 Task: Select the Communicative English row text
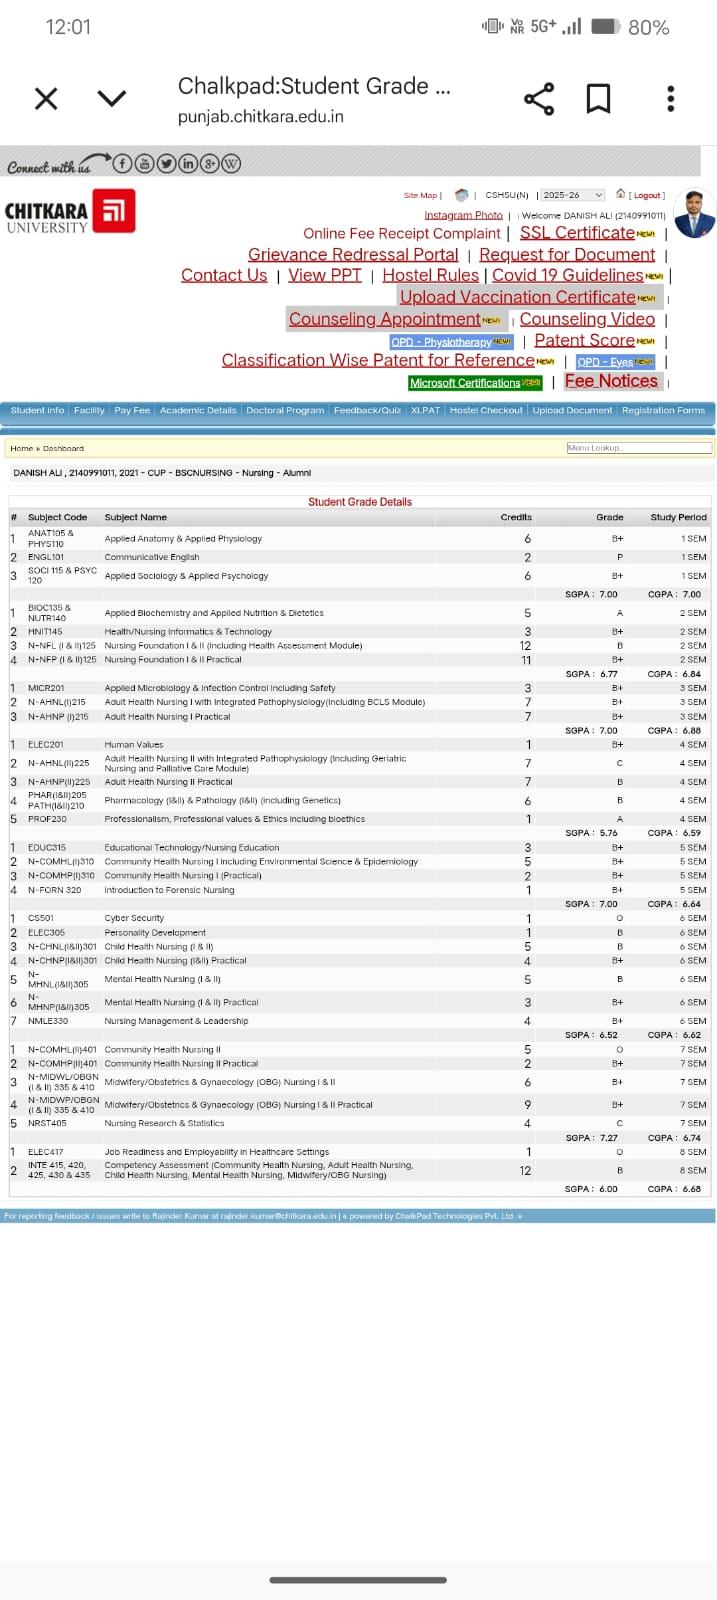pyautogui.click(x=152, y=558)
